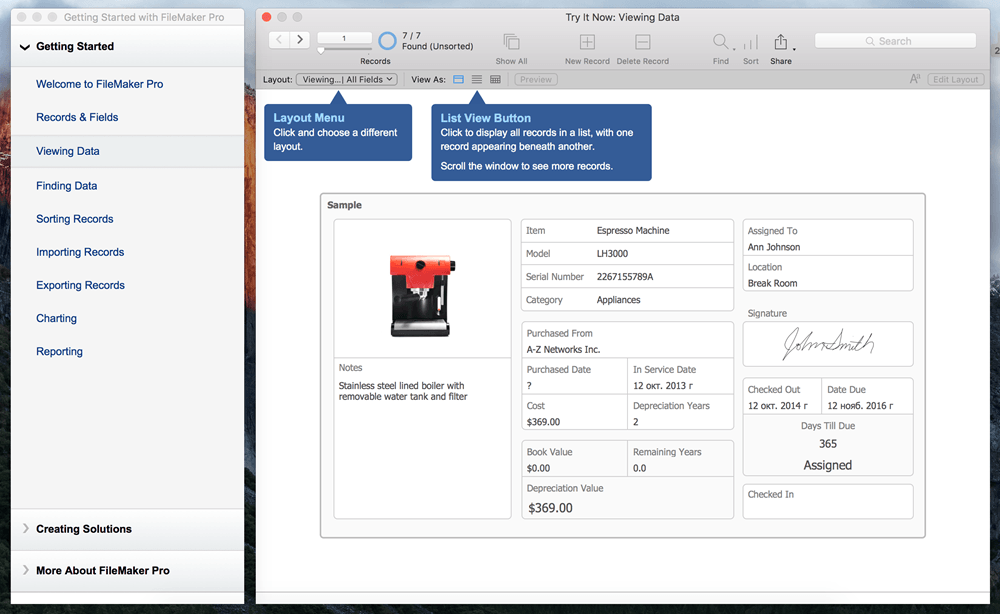Screen dimensions: 1000x614
Task: Open the Find magnifier tool
Action: pyautogui.click(x=720, y=42)
